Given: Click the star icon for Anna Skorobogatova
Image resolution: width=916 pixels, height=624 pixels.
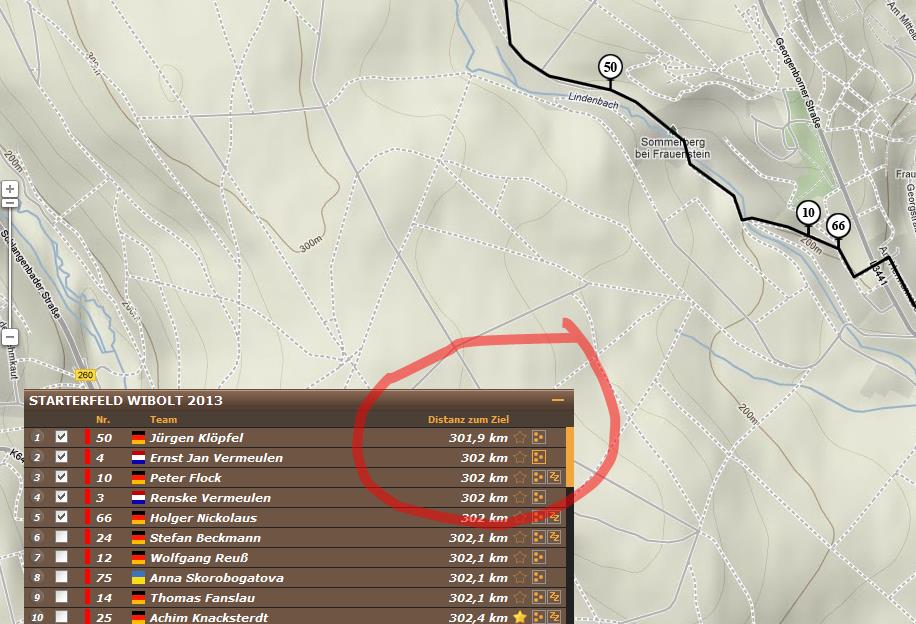Looking at the screenshot, I should pos(520,578).
